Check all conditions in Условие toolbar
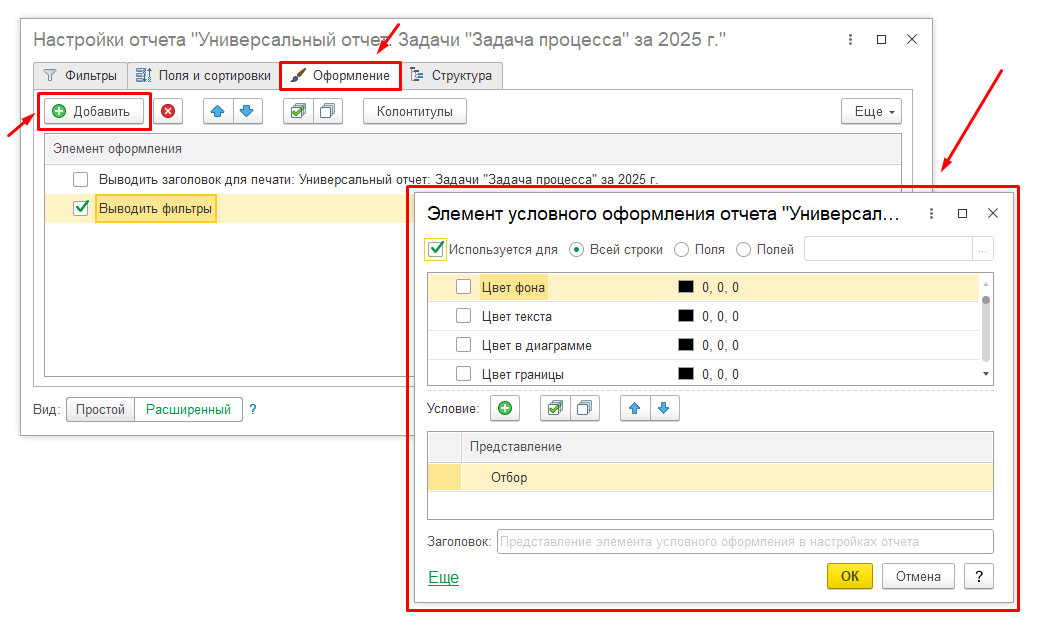The image size is (1040, 626). (555, 408)
